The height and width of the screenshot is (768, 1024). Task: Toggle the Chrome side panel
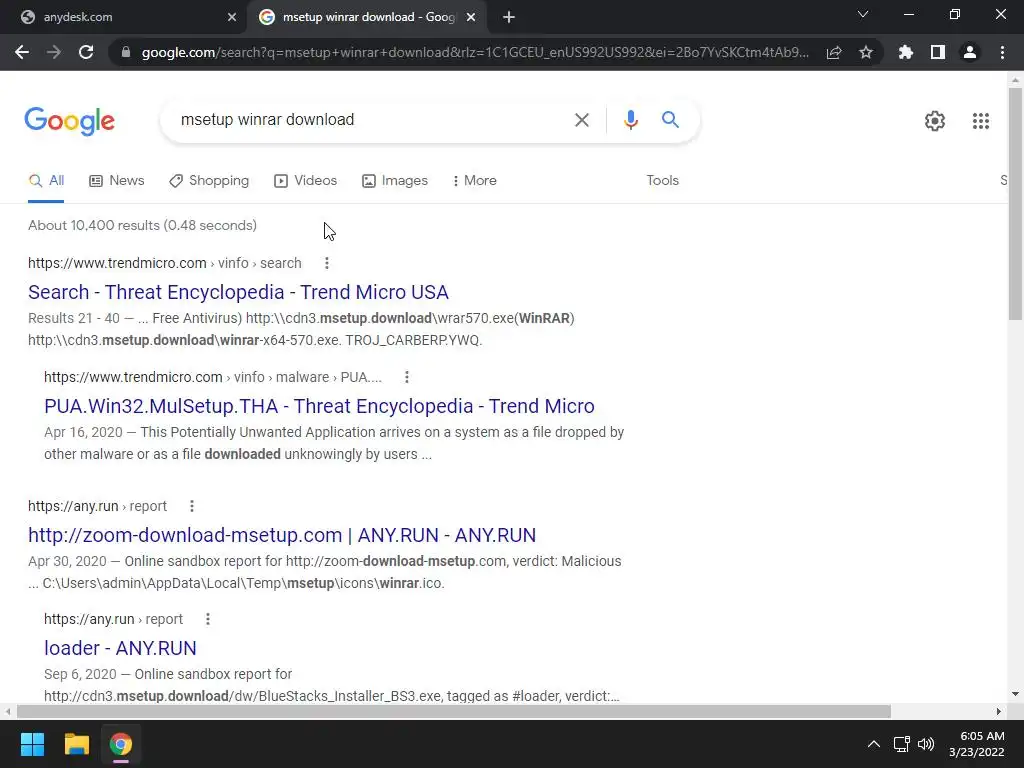[937, 52]
